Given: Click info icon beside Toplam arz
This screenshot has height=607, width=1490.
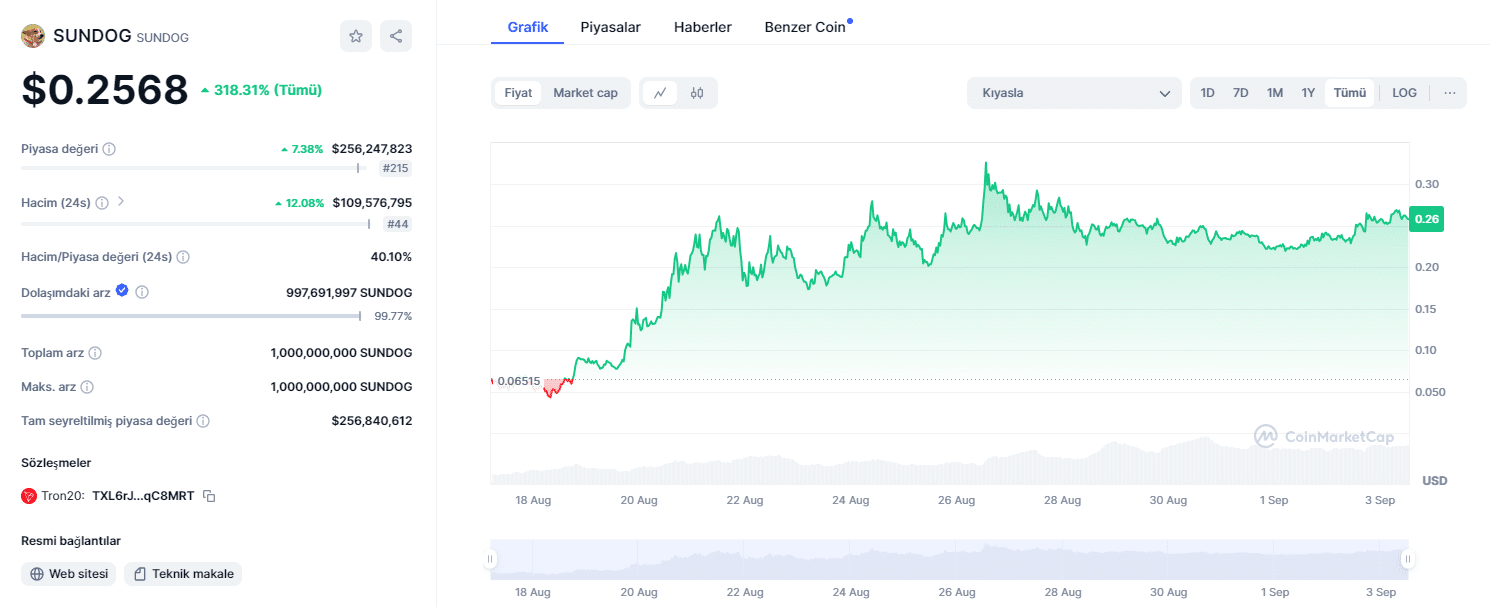Looking at the screenshot, I should pyautogui.click(x=95, y=353).
